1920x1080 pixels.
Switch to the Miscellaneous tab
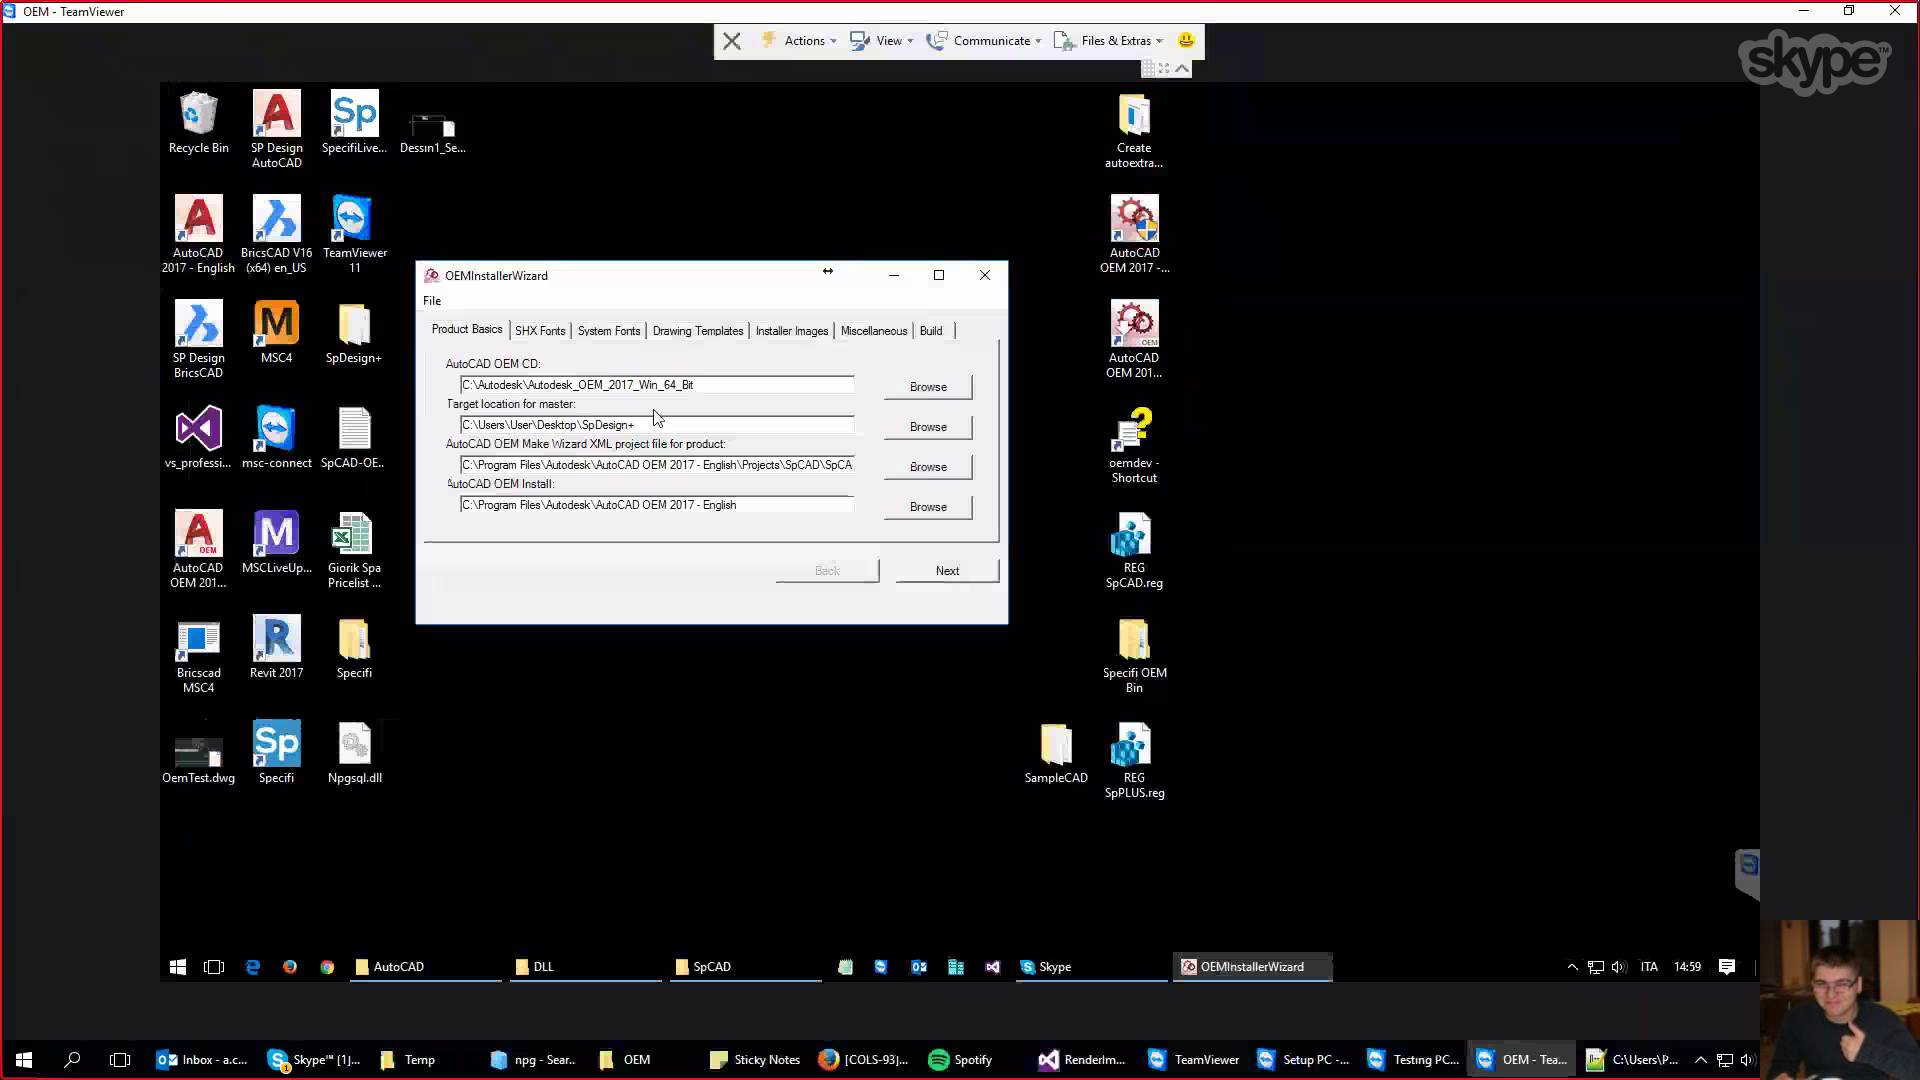click(874, 331)
